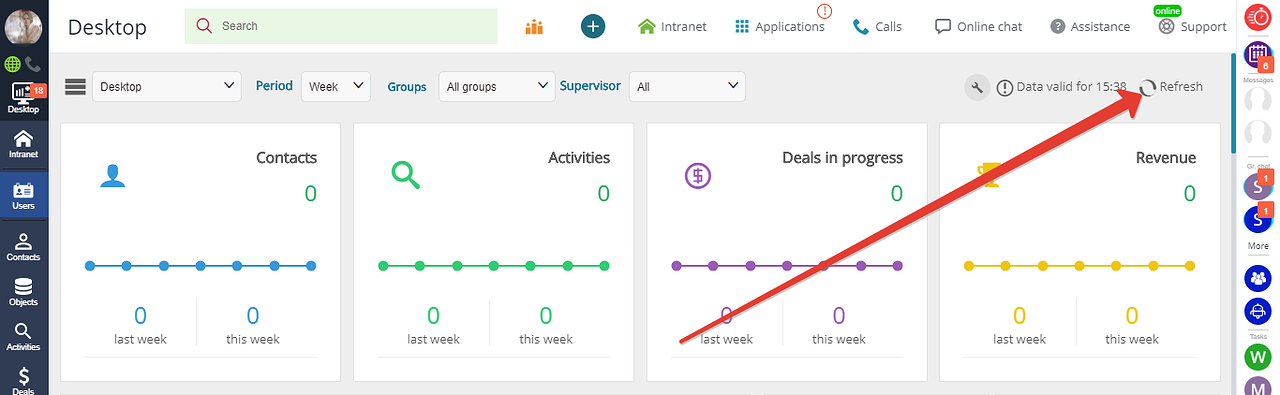This screenshot has height=395, width=1280.
Task: Open Contacts in the left sidebar
Action: [23, 247]
